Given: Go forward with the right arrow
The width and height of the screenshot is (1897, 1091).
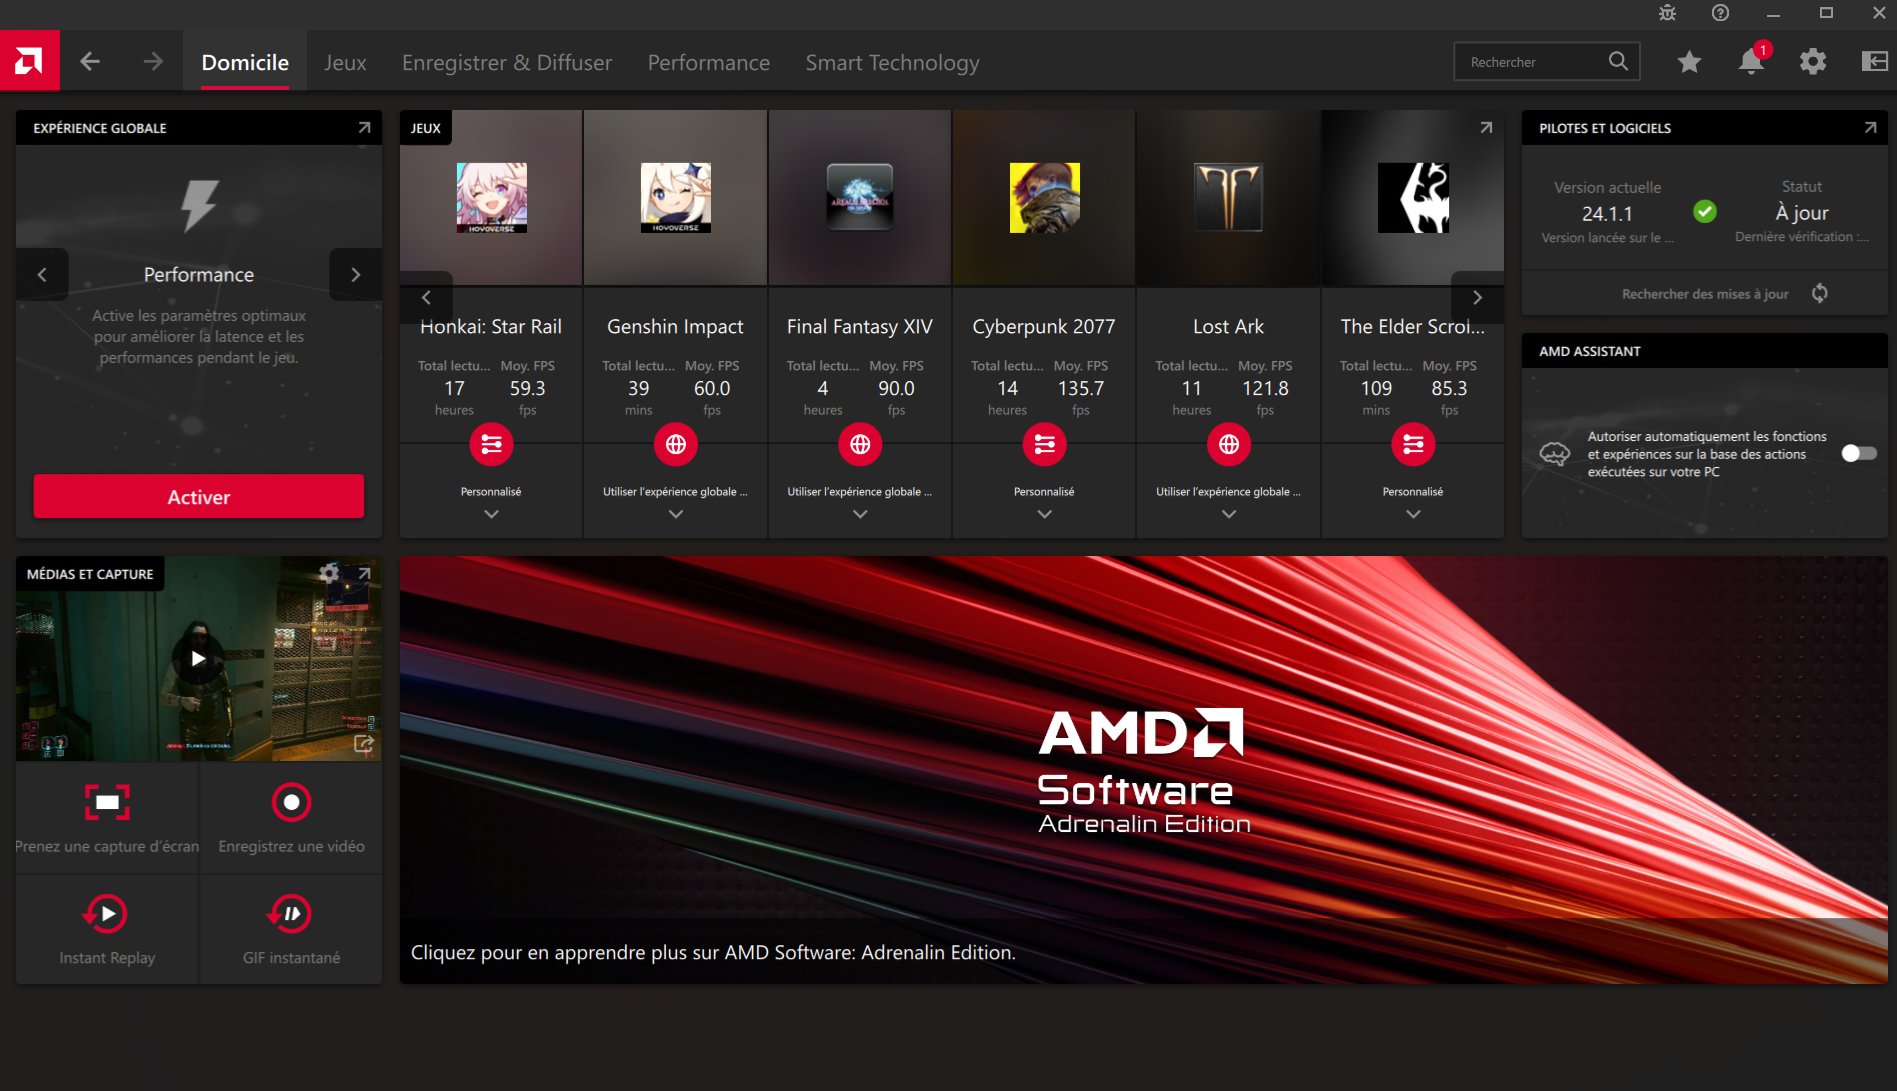Looking at the screenshot, I should 153,62.
